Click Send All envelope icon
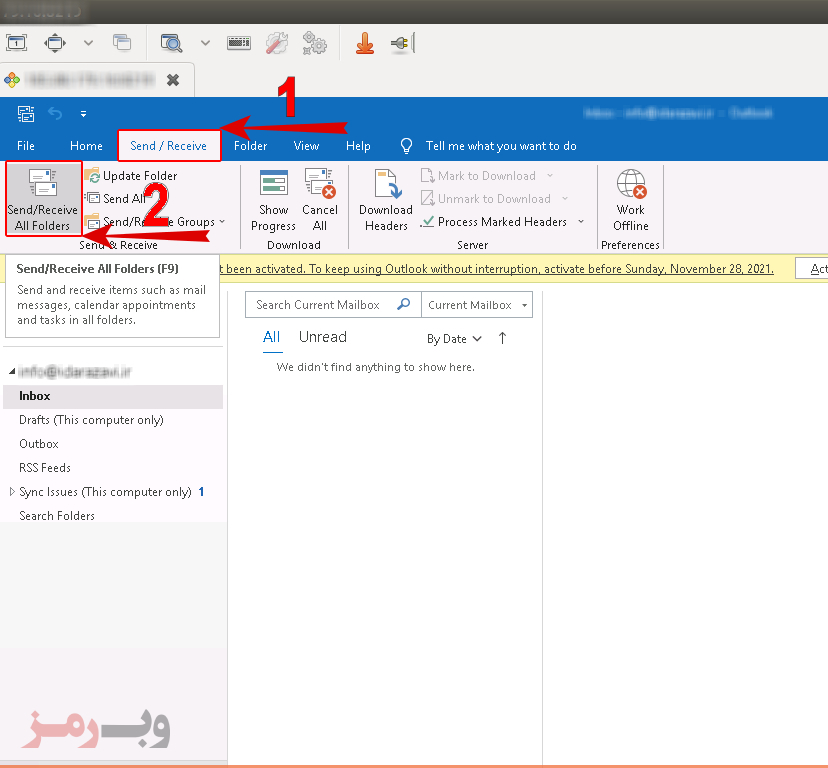Viewport: 828px width, 768px height. pos(93,198)
